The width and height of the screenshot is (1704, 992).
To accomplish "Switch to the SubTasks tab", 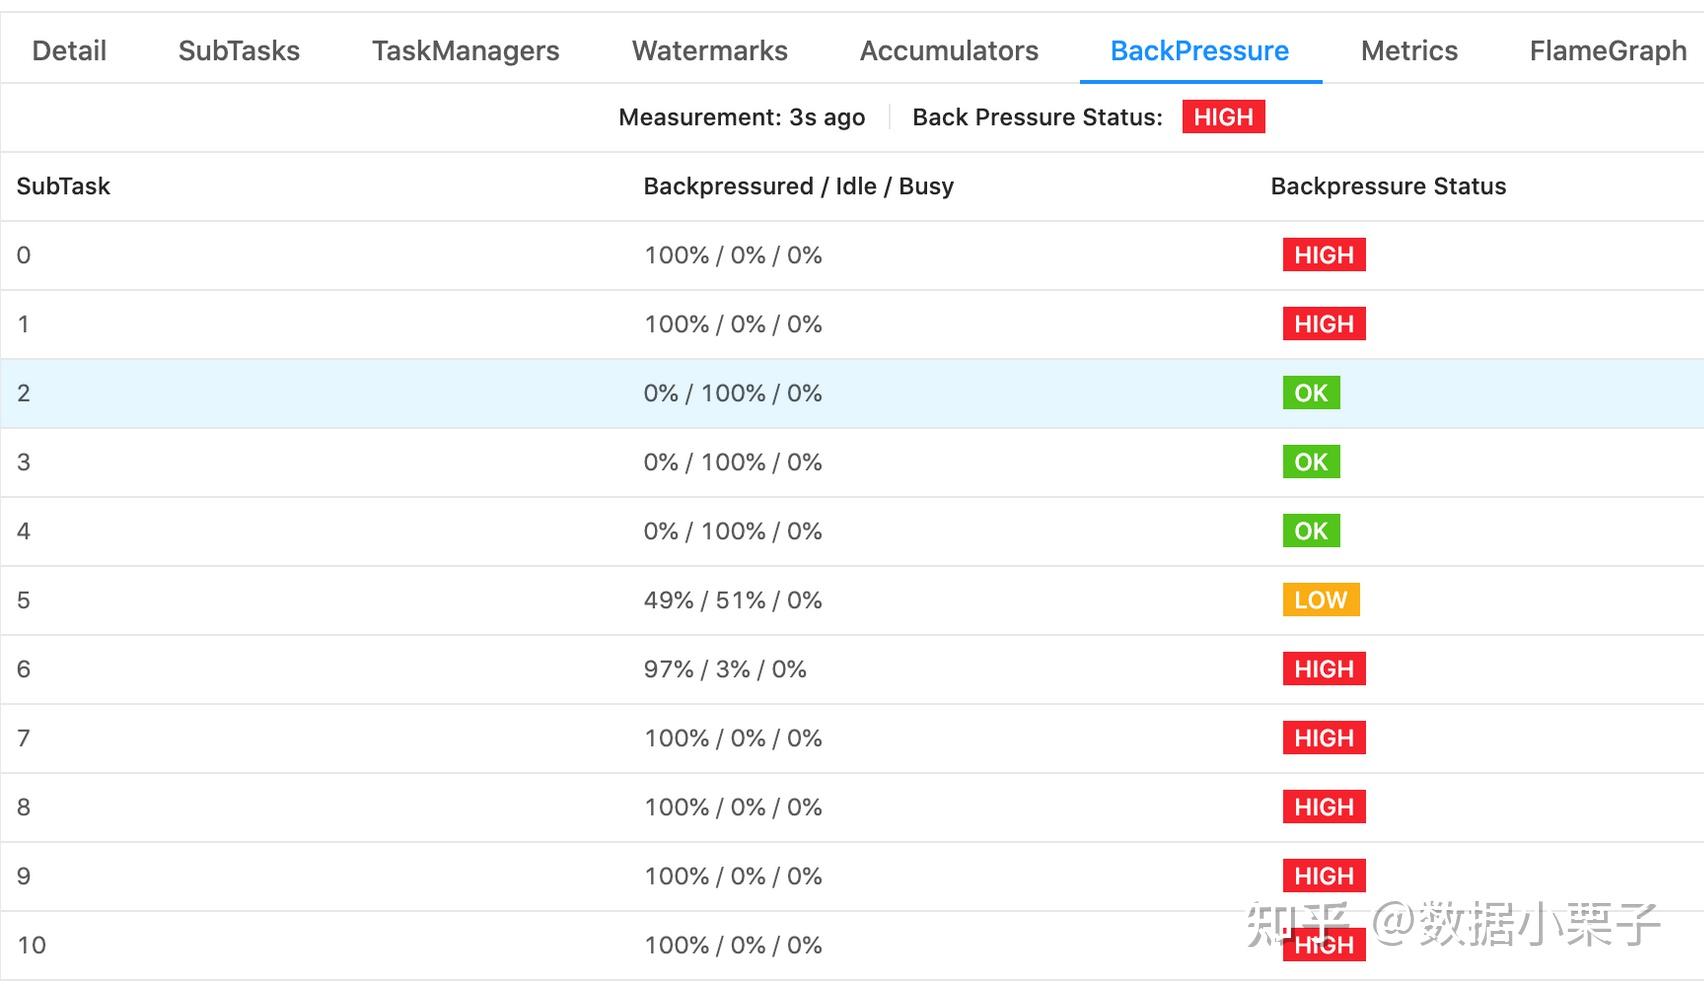I will tap(239, 51).
